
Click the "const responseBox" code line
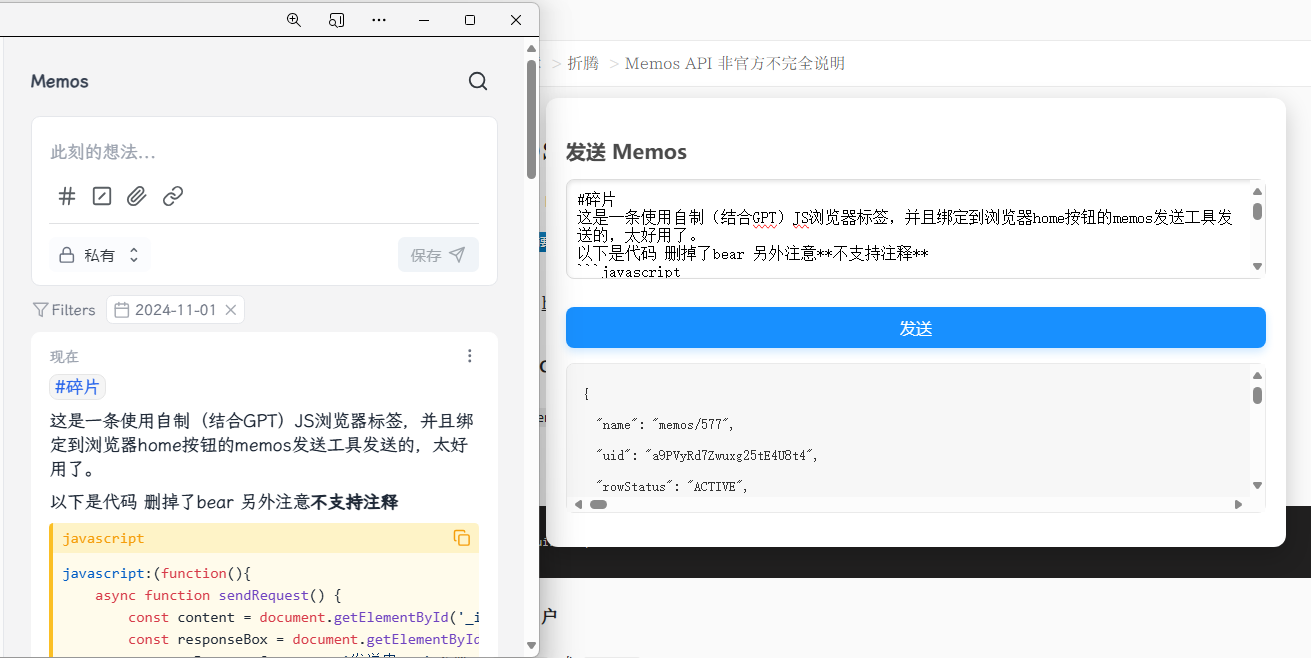click(x=303, y=639)
